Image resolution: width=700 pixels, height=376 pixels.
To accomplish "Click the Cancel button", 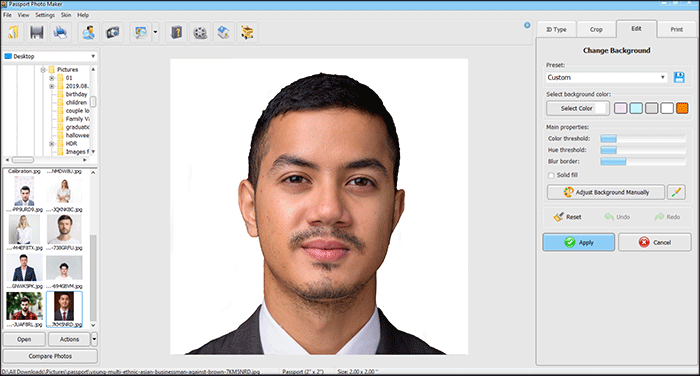I will (x=654, y=242).
